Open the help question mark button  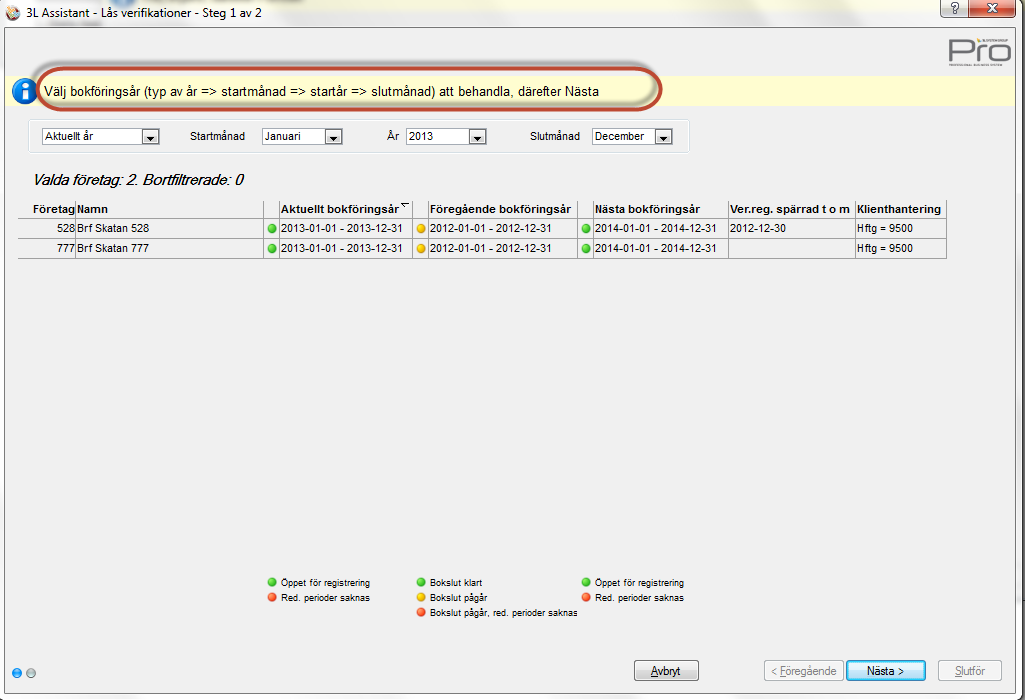tap(954, 8)
